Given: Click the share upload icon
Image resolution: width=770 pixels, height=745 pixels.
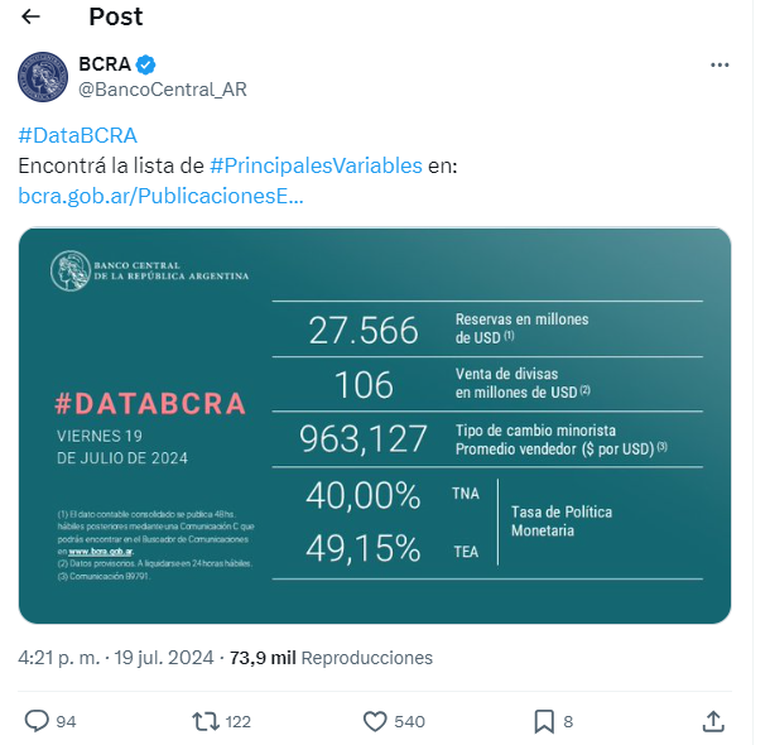Looking at the screenshot, I should (x=713, y=720).
